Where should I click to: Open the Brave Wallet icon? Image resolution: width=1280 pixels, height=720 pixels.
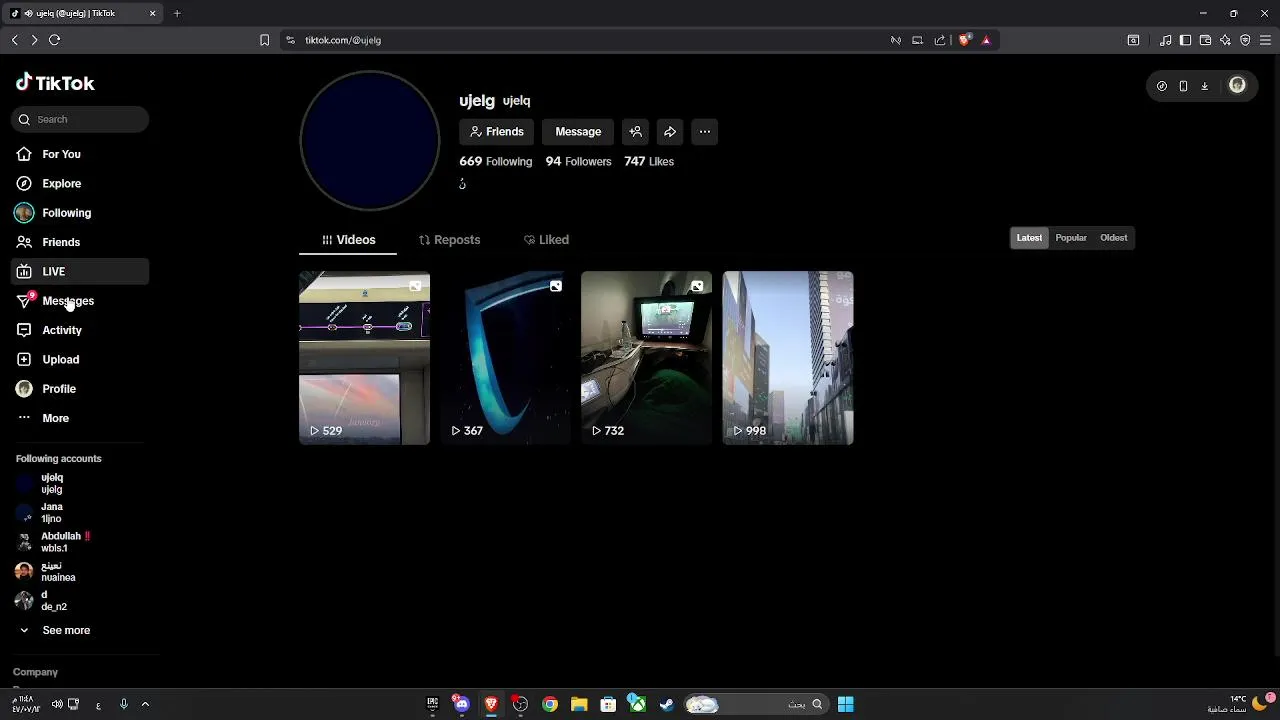coord(1205,40)
